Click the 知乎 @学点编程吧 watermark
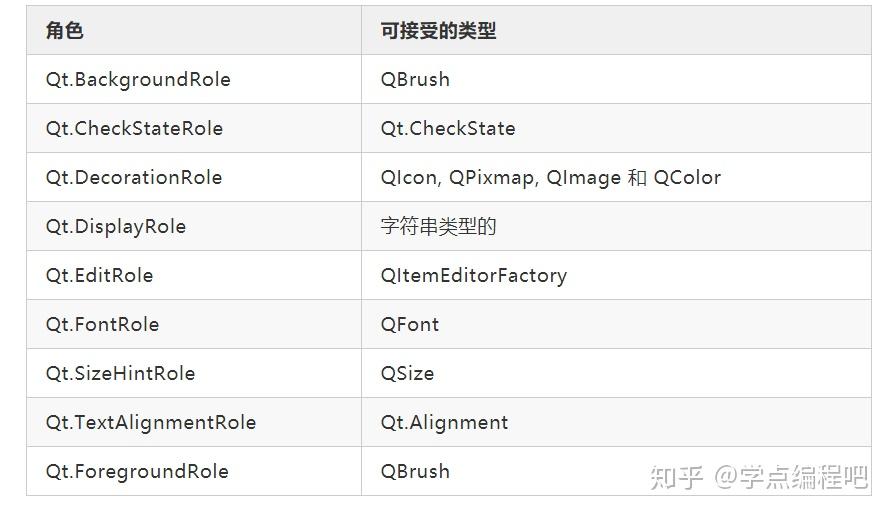Screen dimensions: 891x514 [x=759, y=477]
